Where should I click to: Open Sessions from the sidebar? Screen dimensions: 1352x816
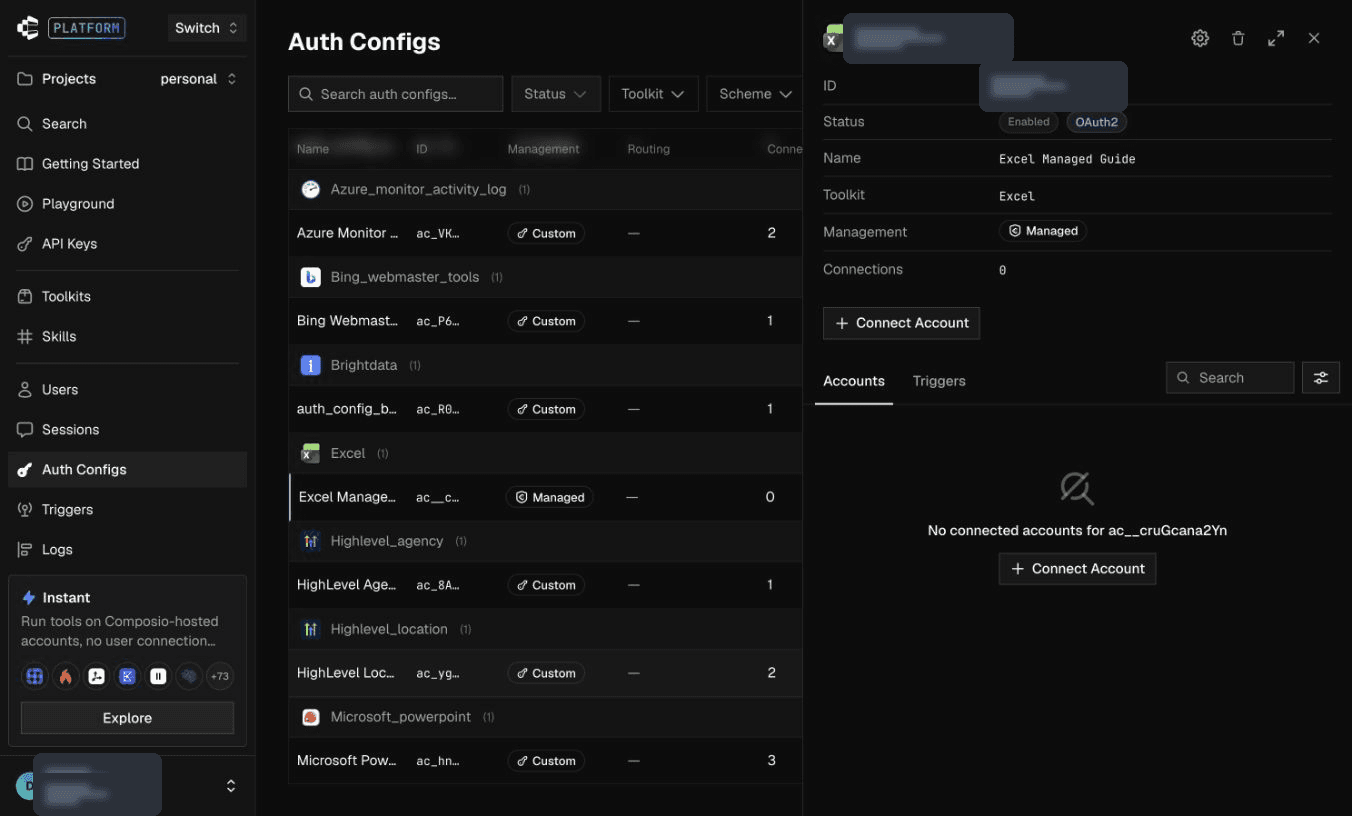128,429
